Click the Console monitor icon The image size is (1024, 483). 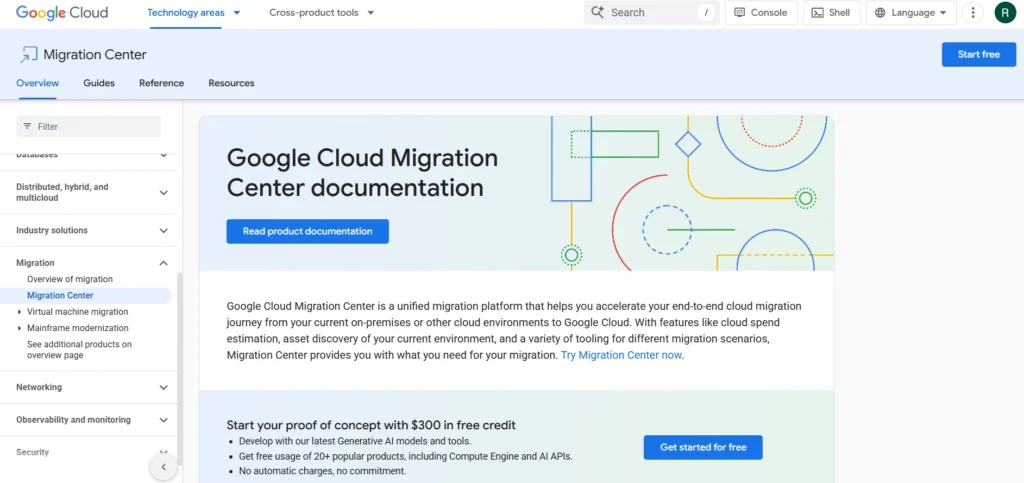coord(740,12)
